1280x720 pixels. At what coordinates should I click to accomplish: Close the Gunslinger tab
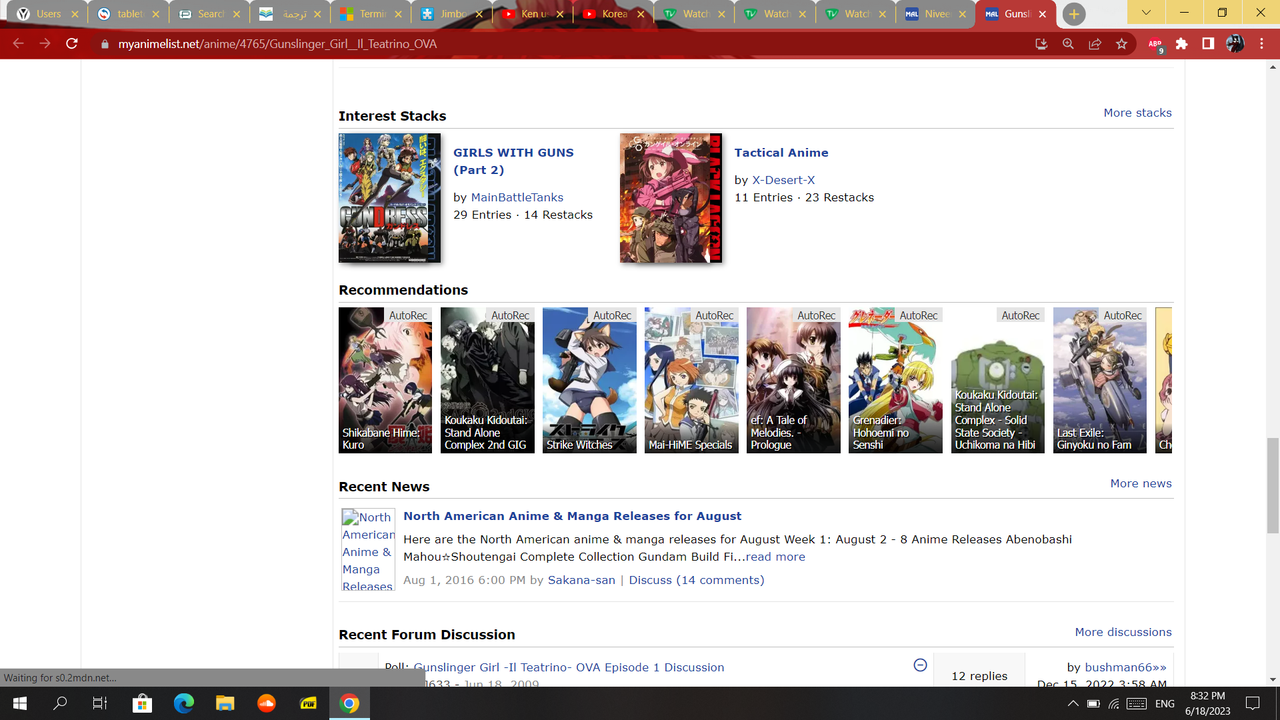tap(1042, 14)
